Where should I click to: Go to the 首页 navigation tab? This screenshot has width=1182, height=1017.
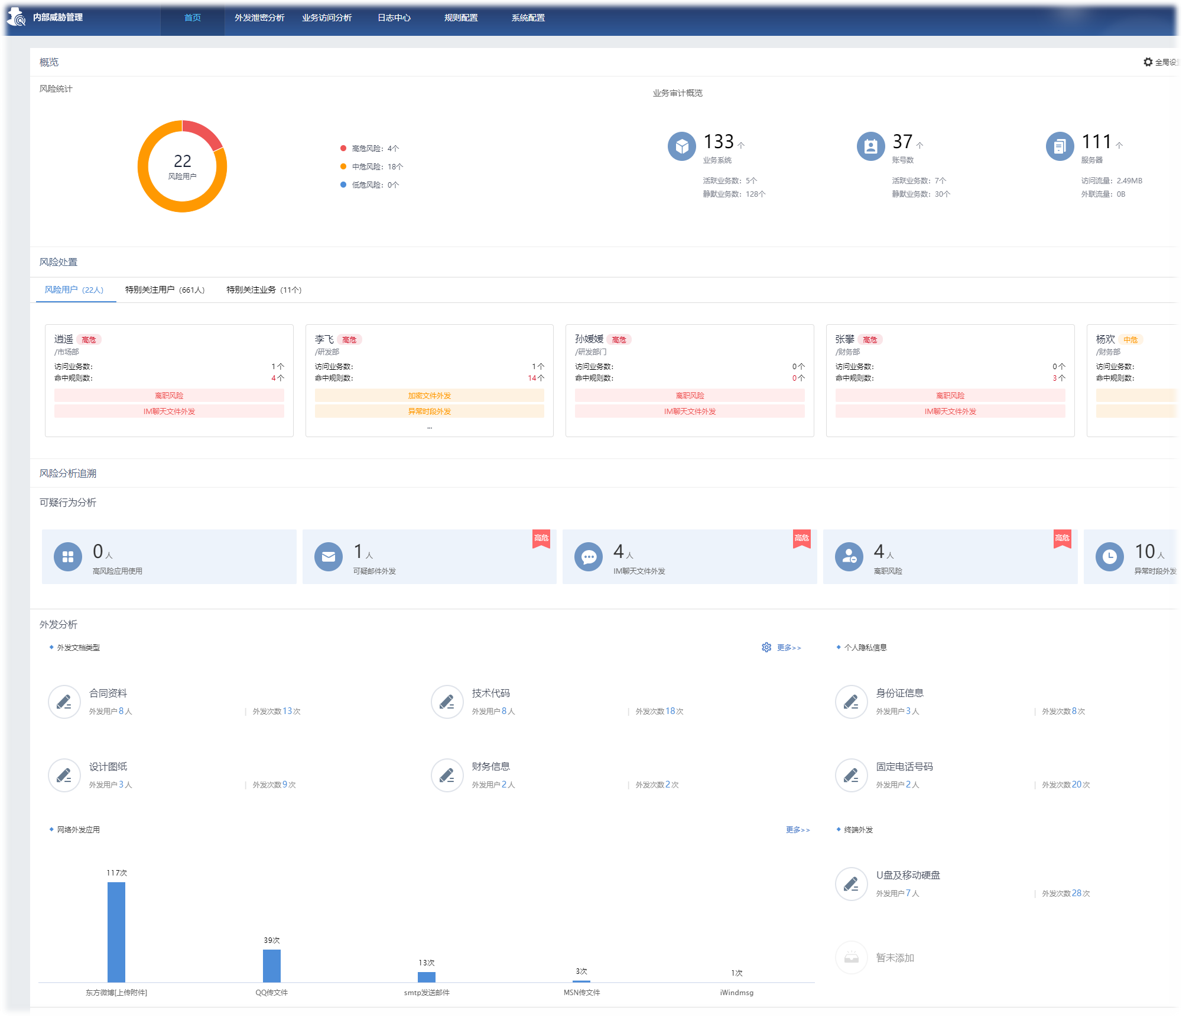(192, 17)
